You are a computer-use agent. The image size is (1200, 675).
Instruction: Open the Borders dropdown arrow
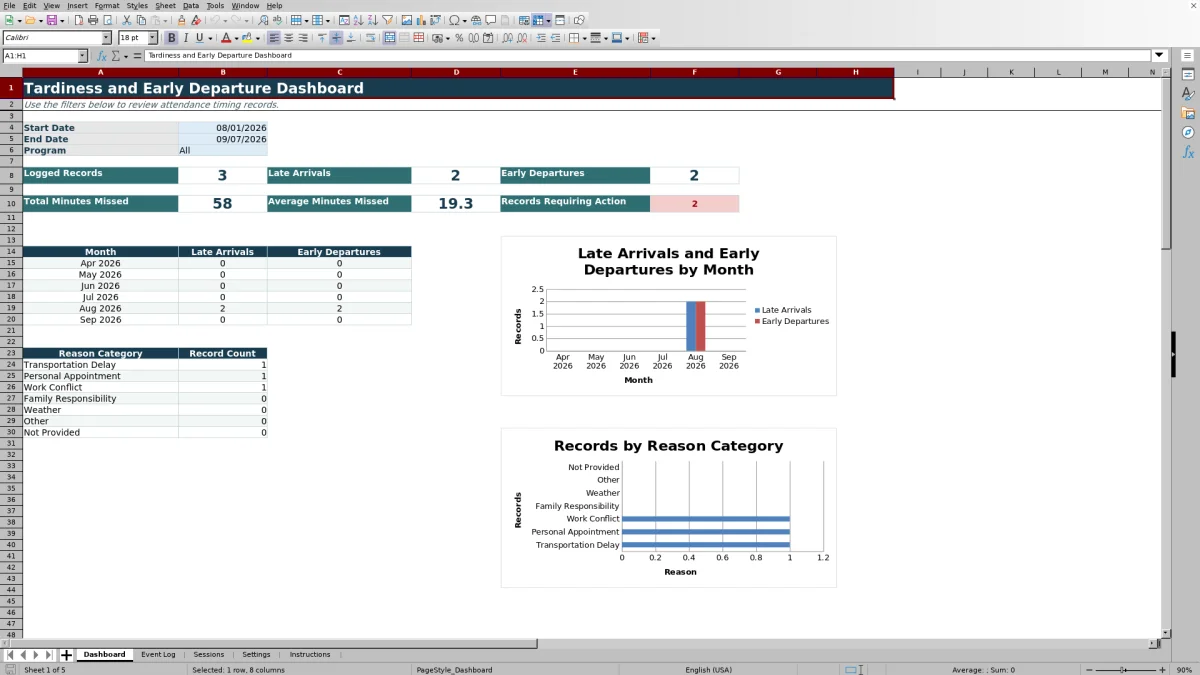point(583,38)
